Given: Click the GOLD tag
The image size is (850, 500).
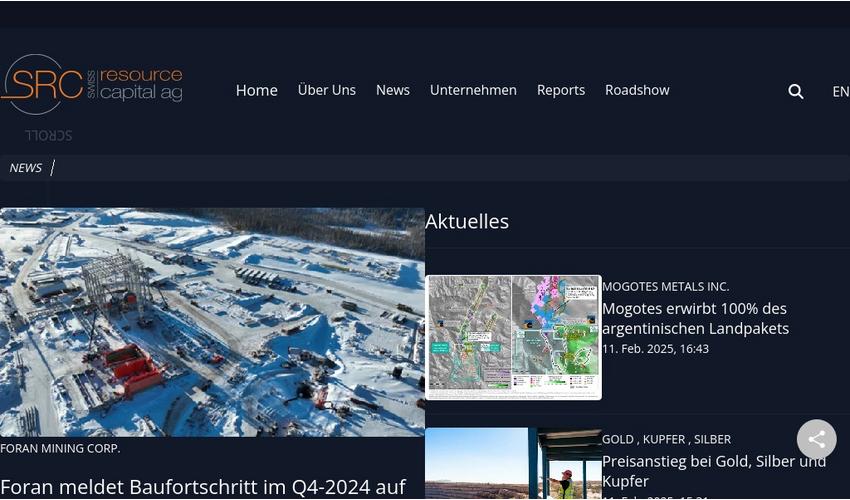Looking at the screenshot, I should 616,439.
